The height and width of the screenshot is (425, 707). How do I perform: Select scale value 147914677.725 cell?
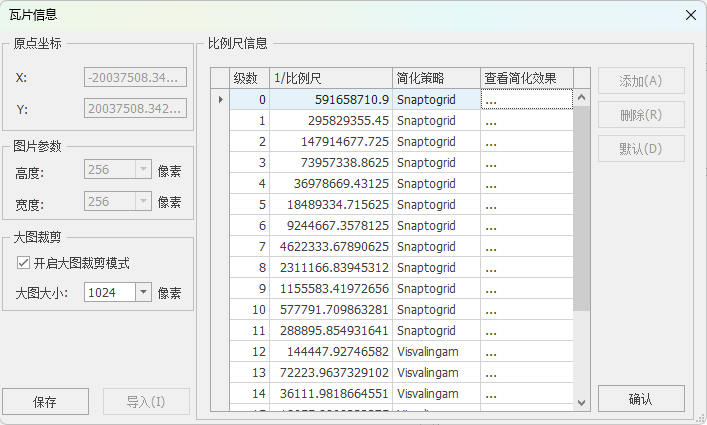tap(330, 142)
